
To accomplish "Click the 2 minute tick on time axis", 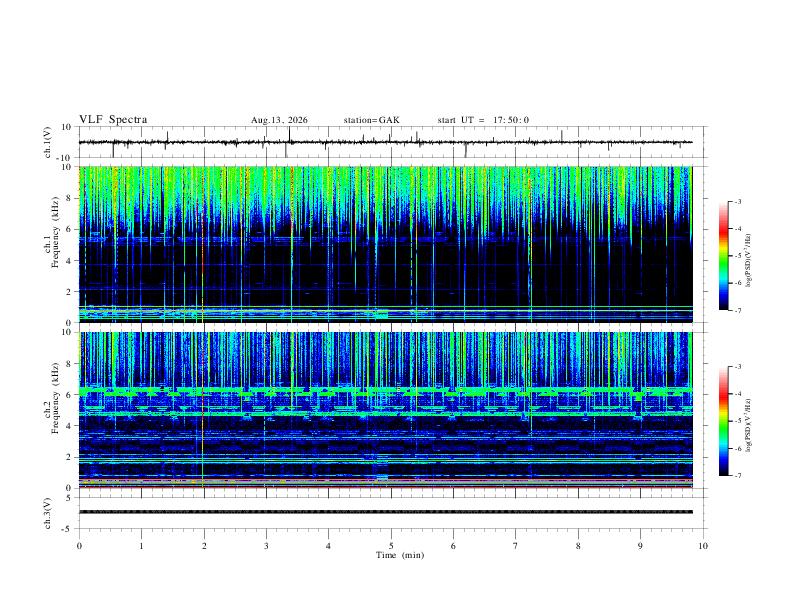I will click(204, 546).
